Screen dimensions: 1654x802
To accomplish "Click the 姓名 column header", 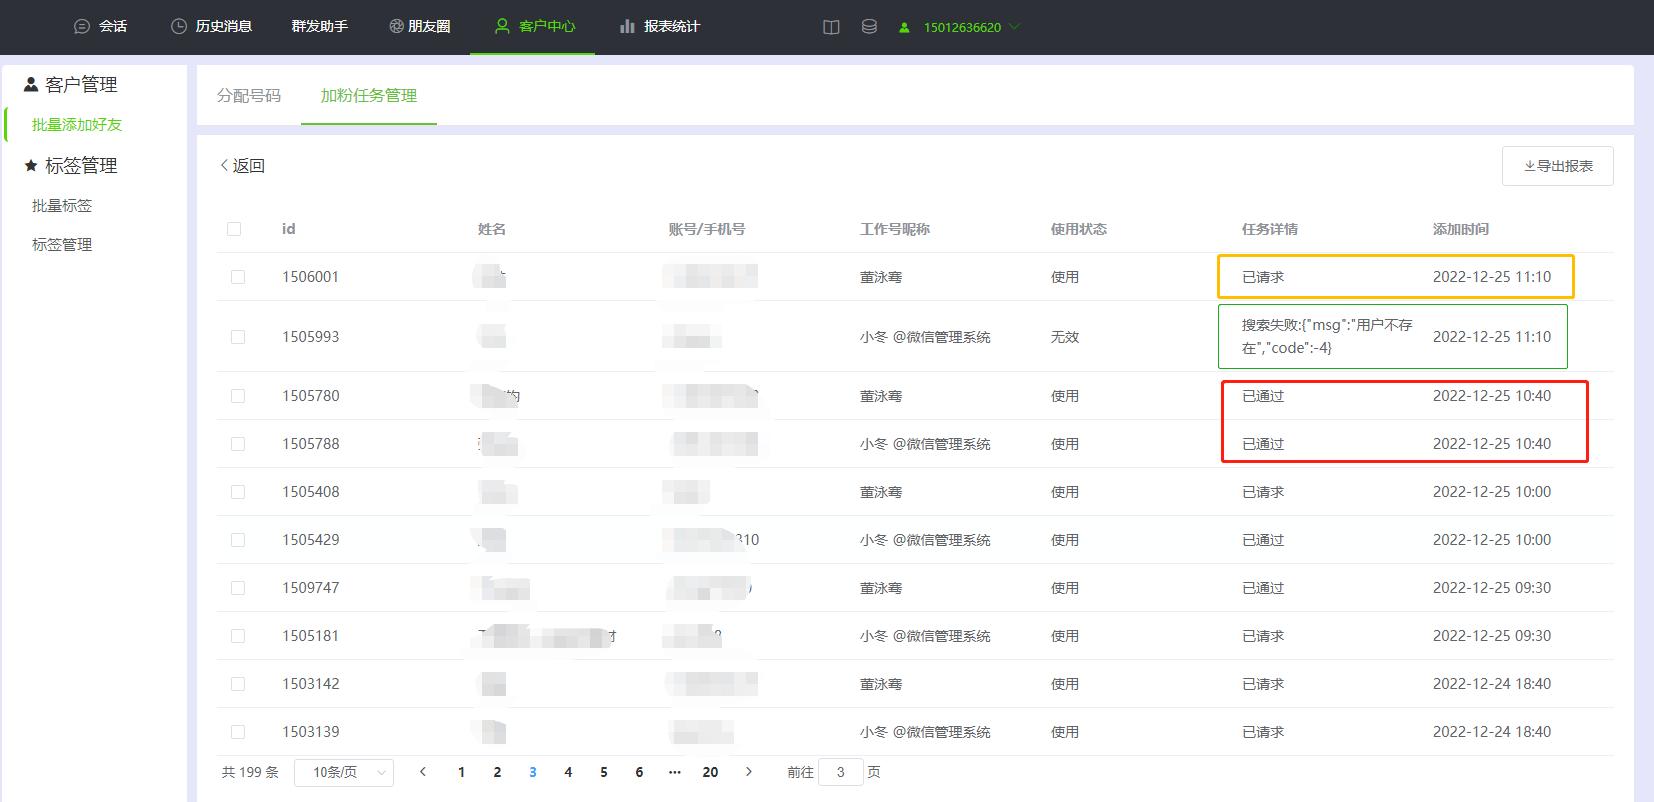I will [x=492, y=229].
